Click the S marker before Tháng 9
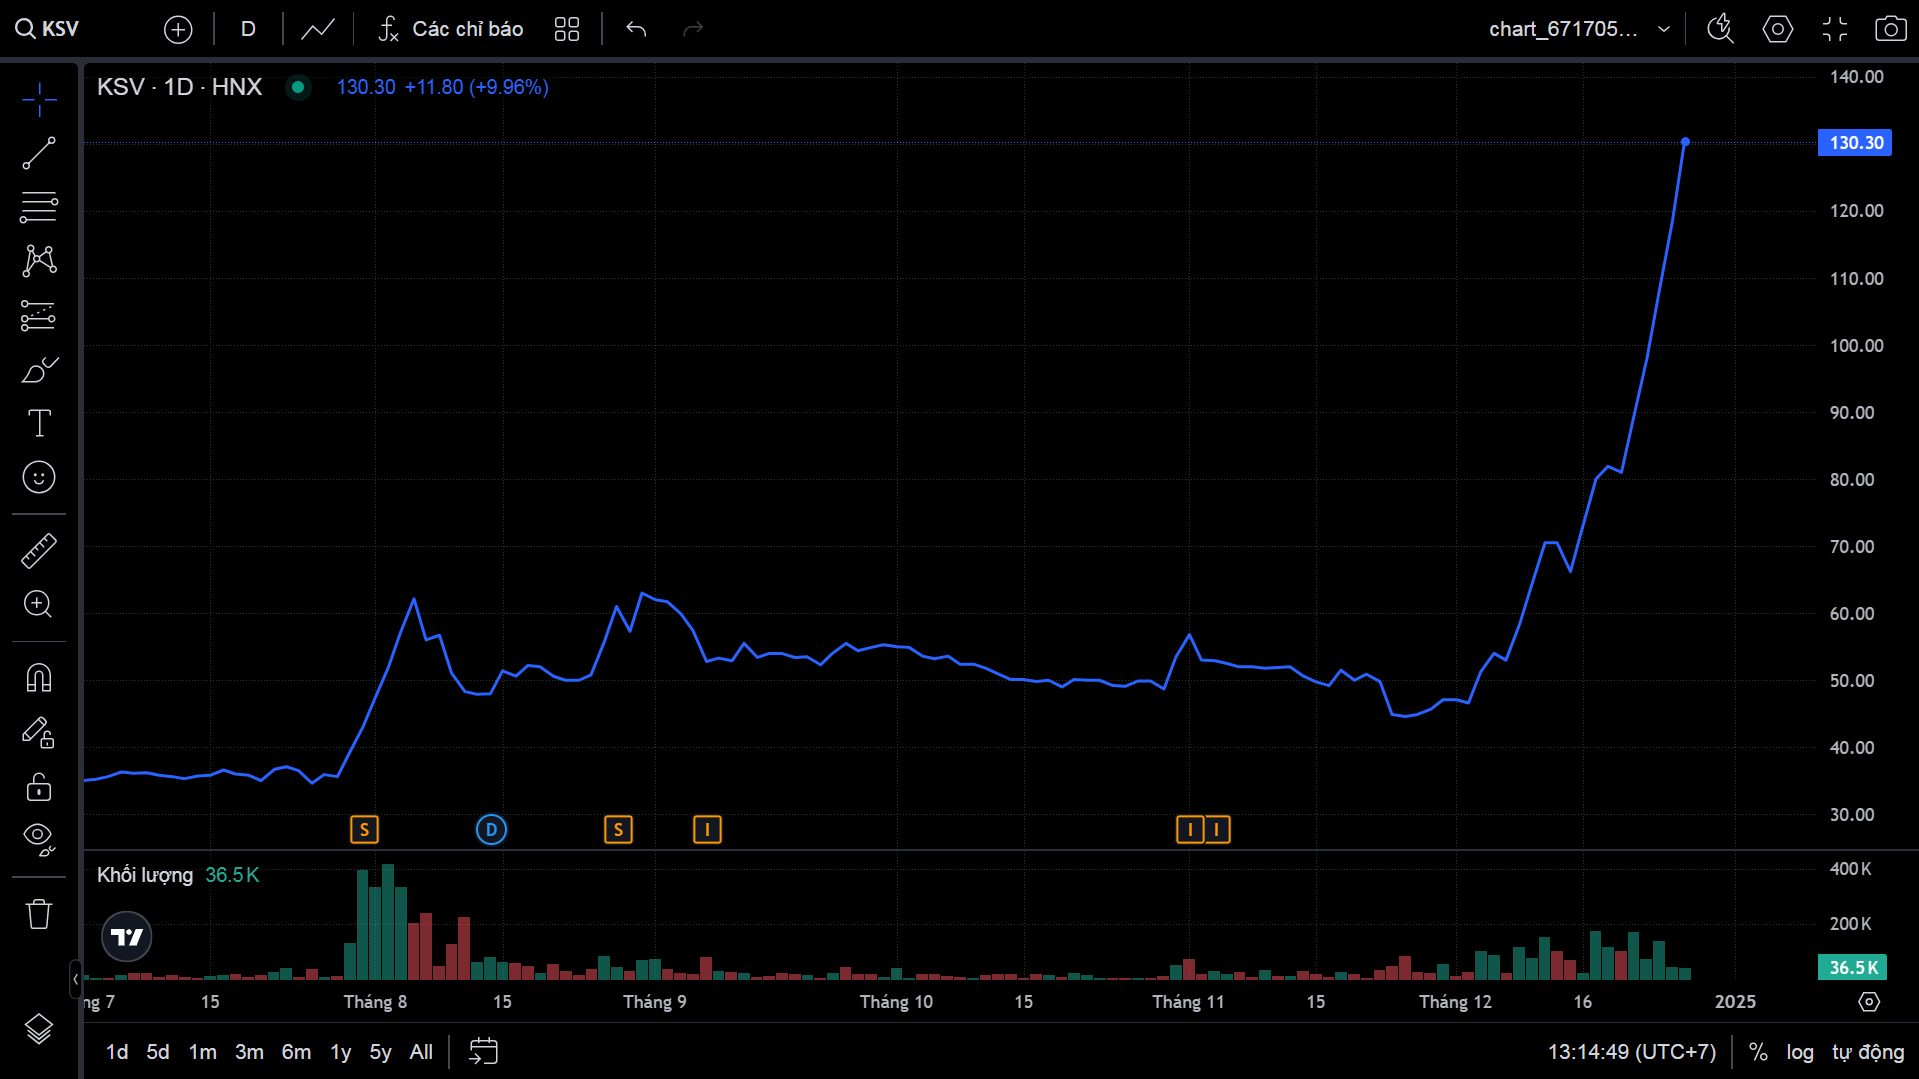Screen dimensions: 1919x1079 point(618,829)
